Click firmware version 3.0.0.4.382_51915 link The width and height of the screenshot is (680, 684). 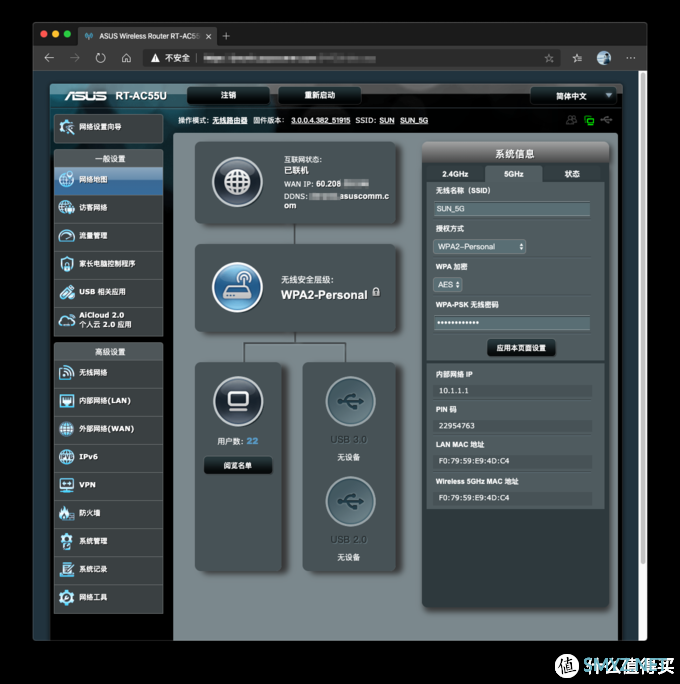click(x=321, y=120)
